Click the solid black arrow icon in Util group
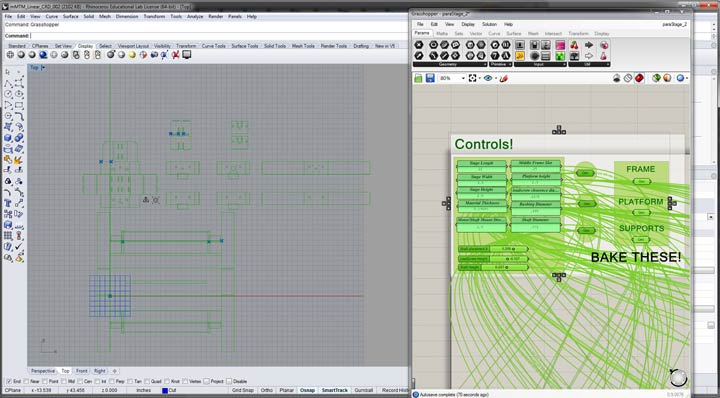 589,45
